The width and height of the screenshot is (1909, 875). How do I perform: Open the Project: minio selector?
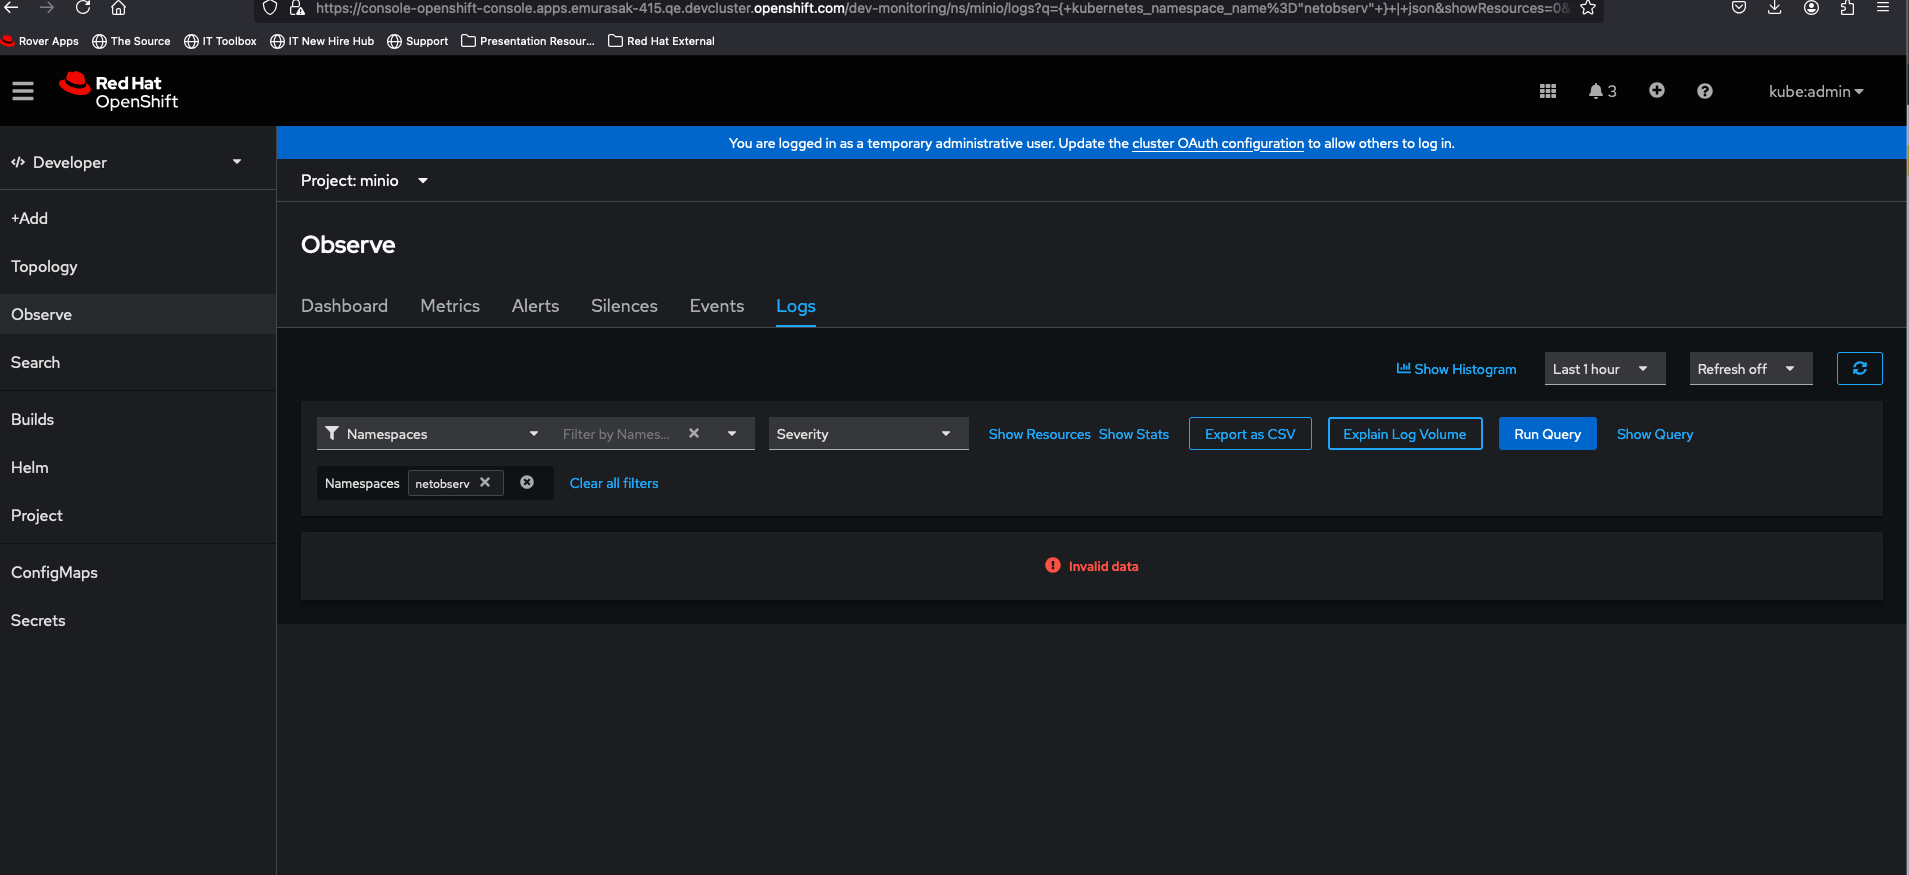pos(365,181)
